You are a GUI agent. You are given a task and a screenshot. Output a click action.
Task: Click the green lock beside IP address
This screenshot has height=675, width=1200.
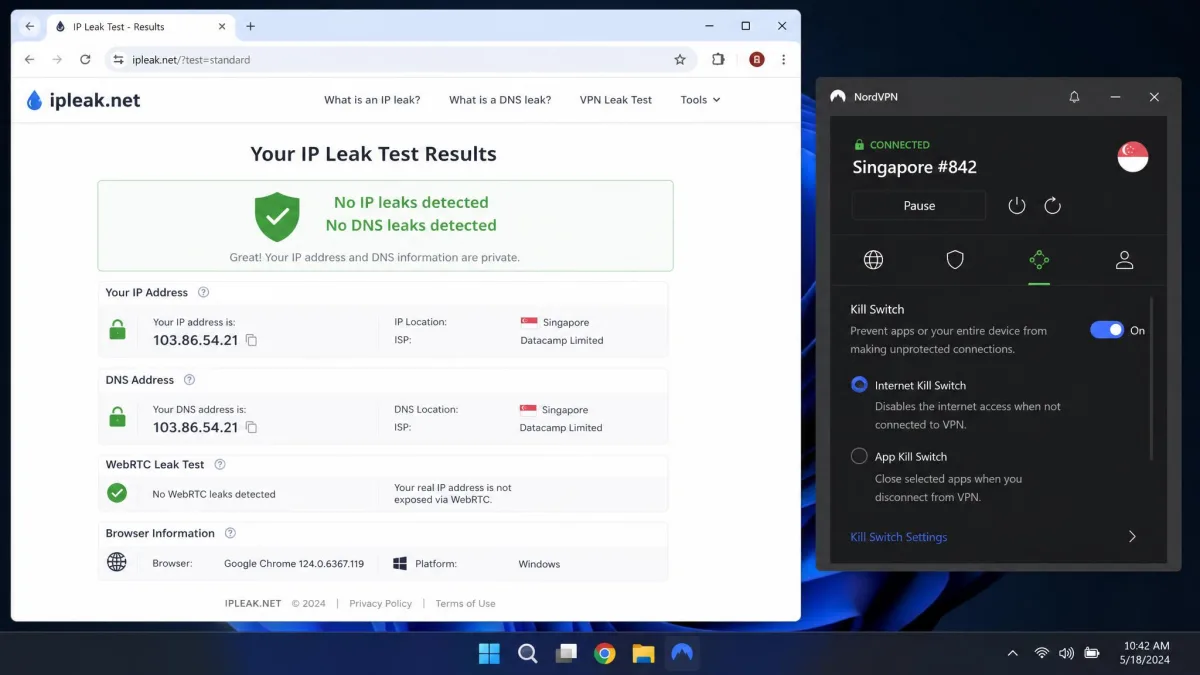point(117,329)
